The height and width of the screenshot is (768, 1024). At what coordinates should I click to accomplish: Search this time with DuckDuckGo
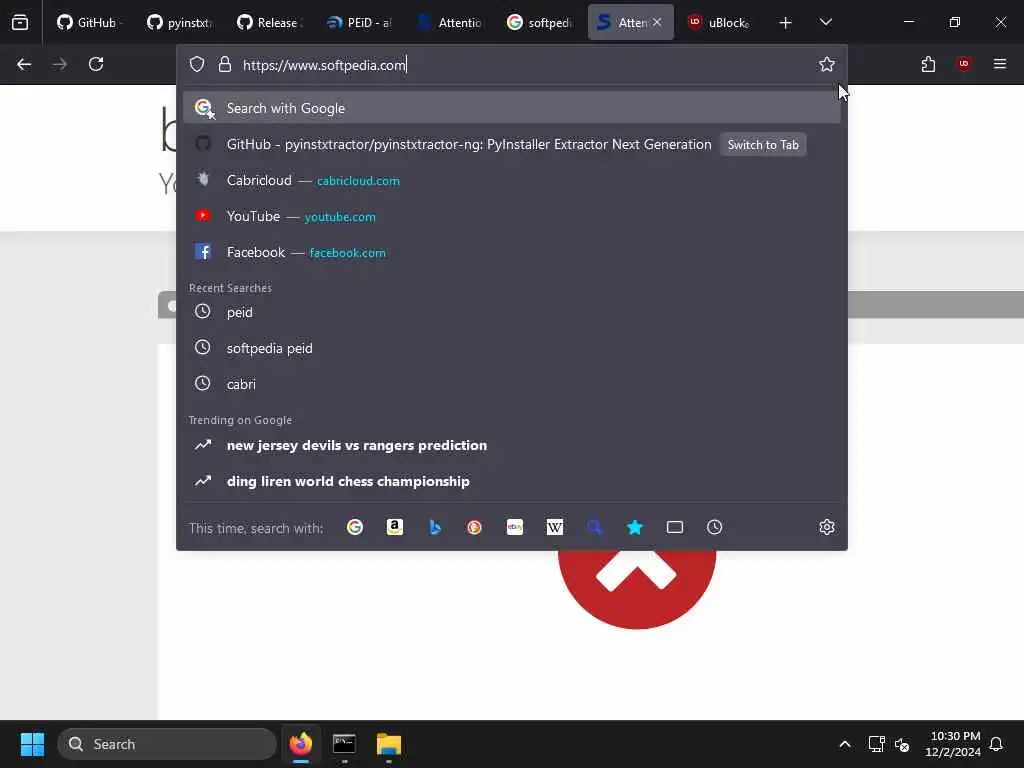pyautogui.click(x=475, y=527)
